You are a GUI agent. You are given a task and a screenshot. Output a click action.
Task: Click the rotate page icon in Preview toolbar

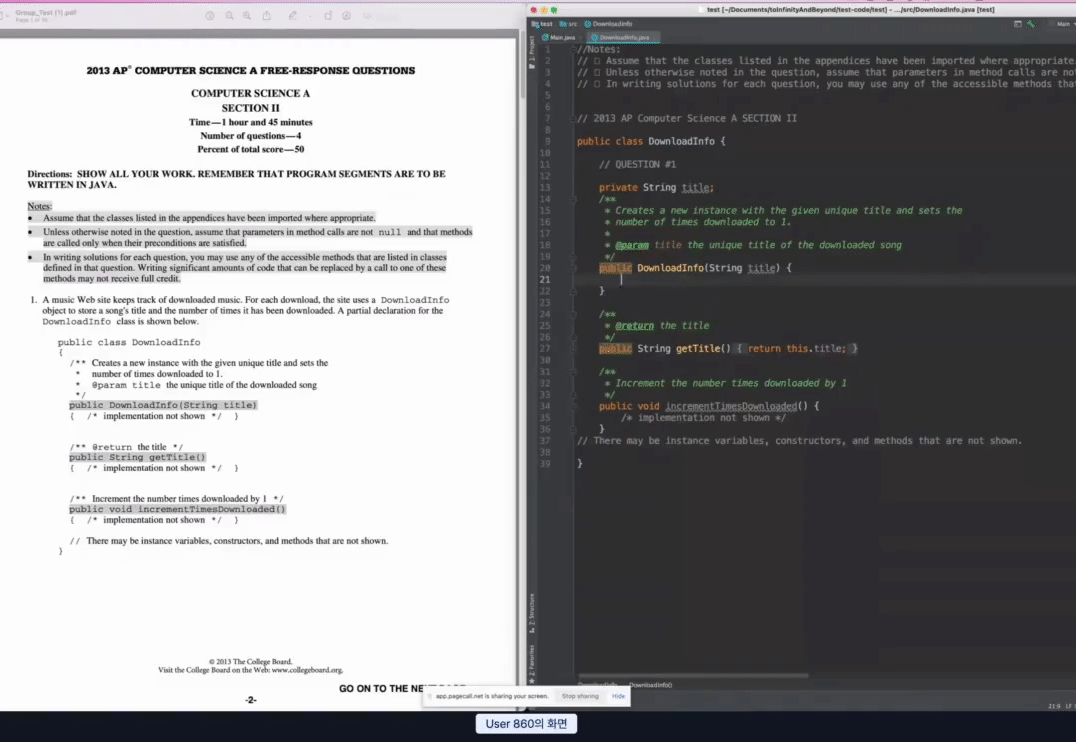pos(328,16)
